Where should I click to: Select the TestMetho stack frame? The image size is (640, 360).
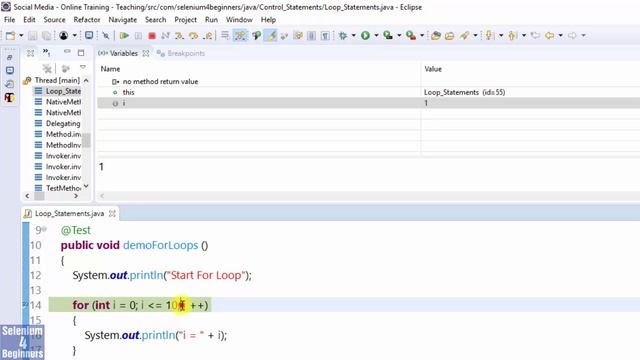[x=58, y=188]
